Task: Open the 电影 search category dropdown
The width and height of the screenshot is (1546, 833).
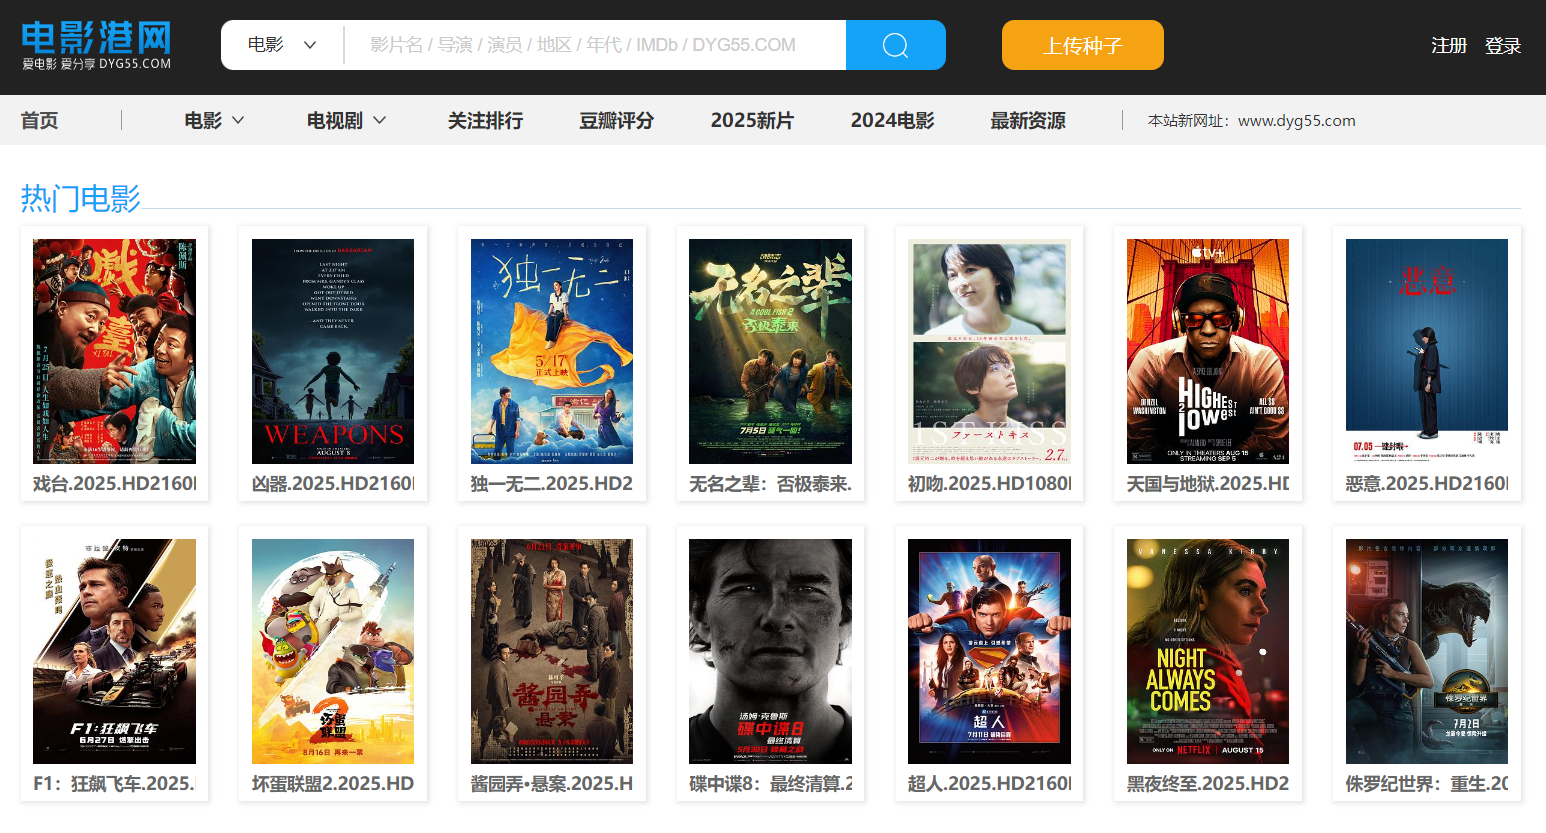Action: [x=282, y=45]
